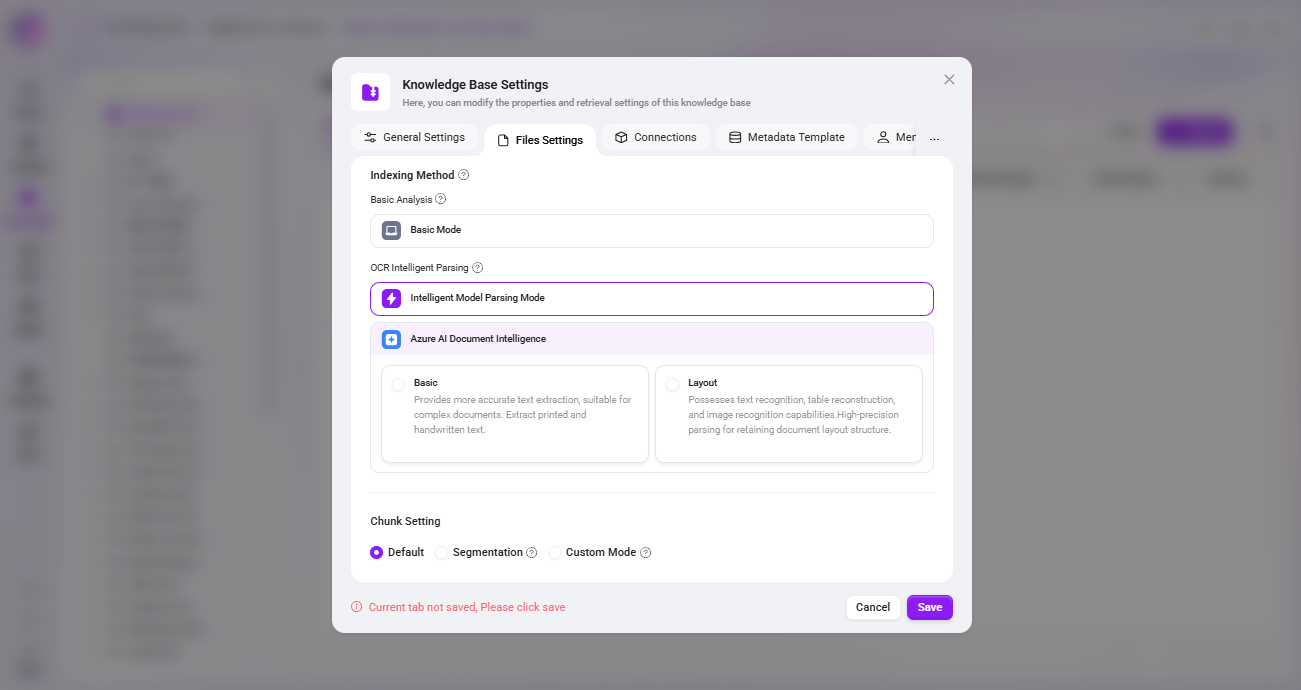This screenshot has width=1301, height=690.
Task: Select Basic Mode indexing option
Action: click(x=652, y=230)
